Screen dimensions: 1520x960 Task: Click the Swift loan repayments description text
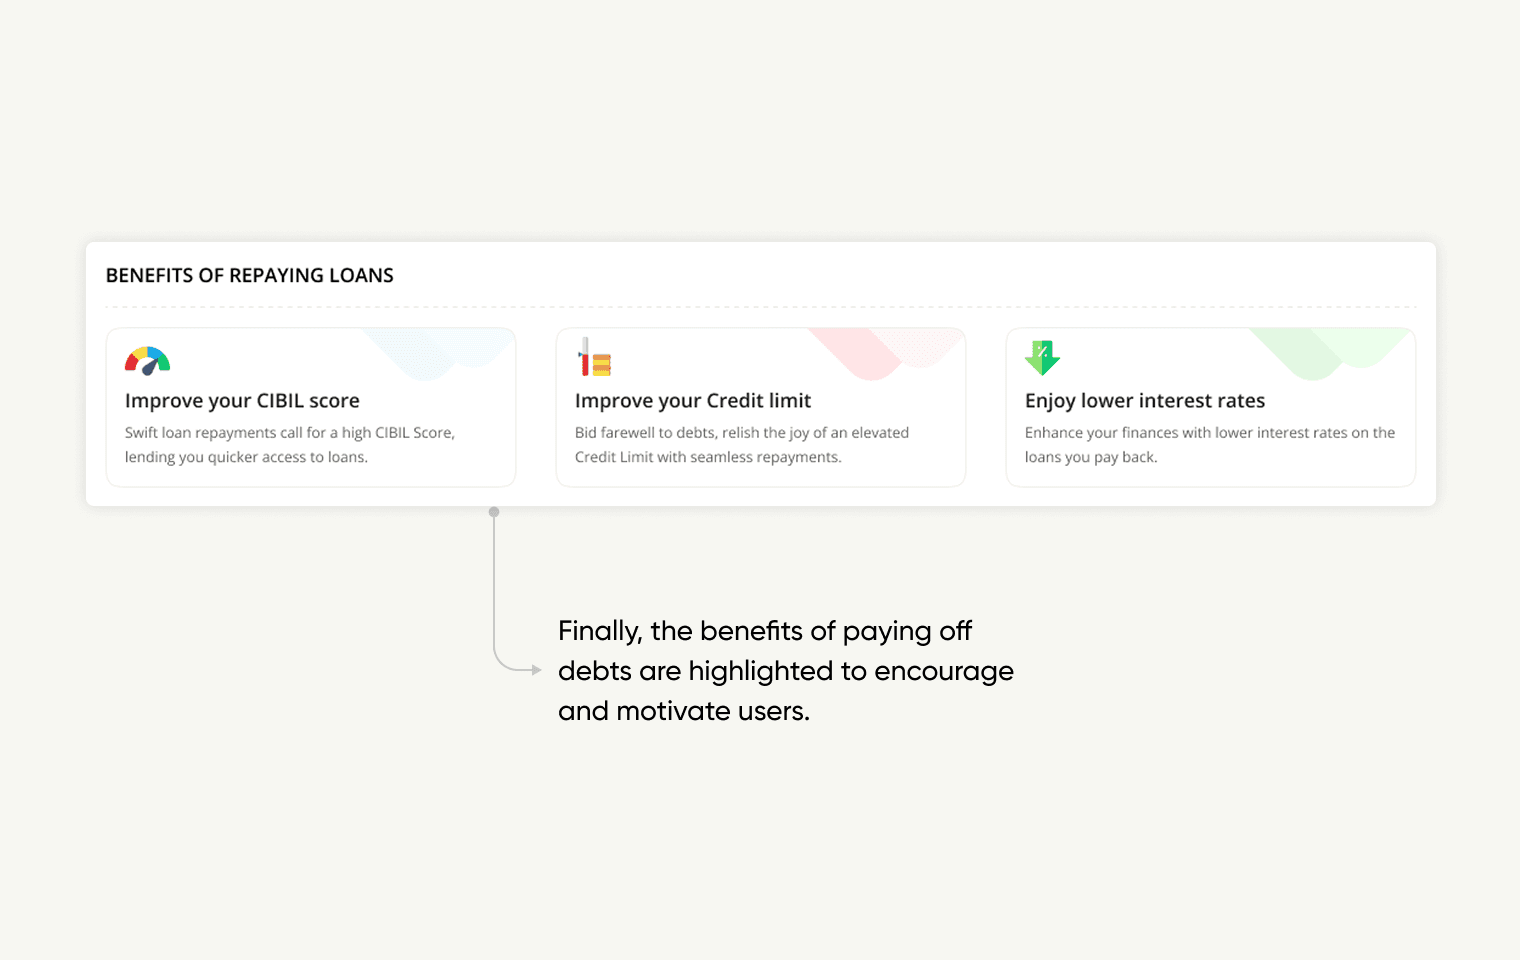click(x=290, y=445)
